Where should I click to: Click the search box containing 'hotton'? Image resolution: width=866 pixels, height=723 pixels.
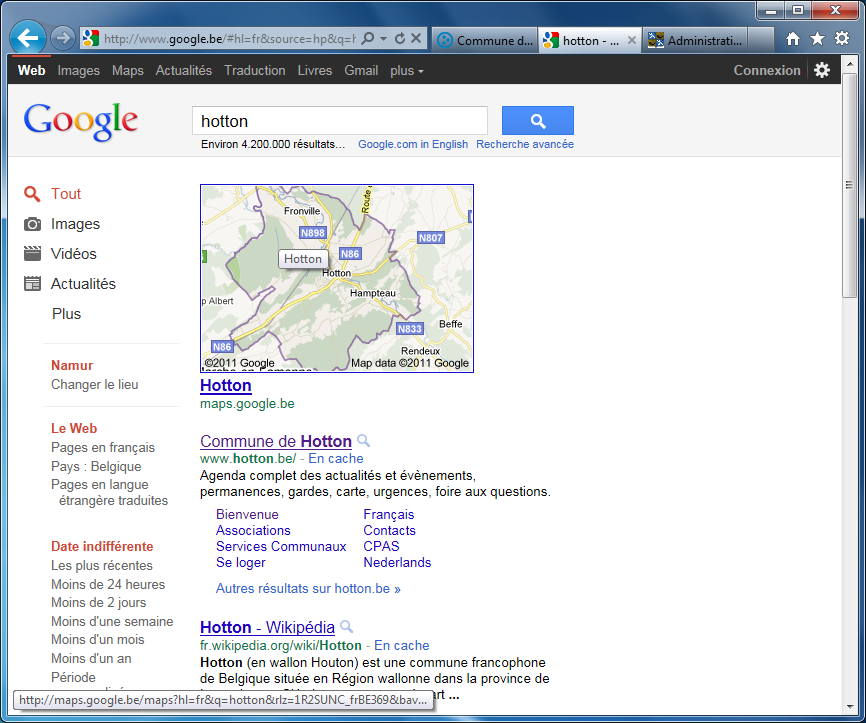(x=340, y=120)
